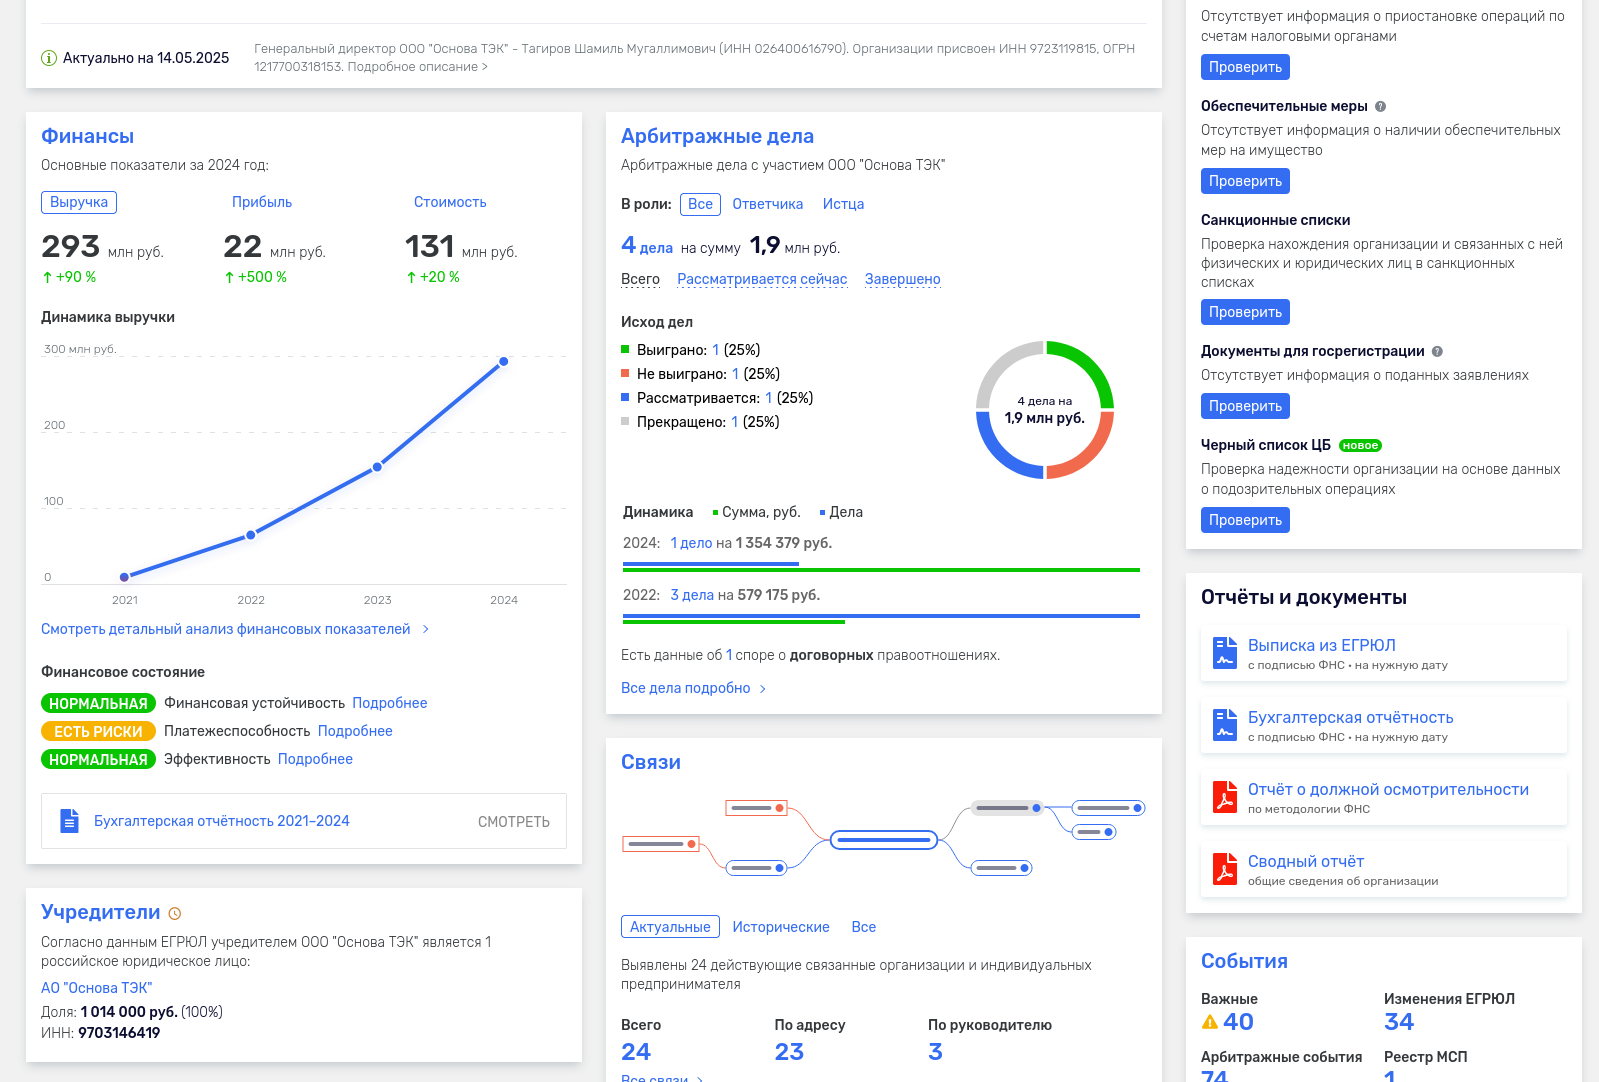Switch finance indicator to Прибыль
1599x1082 pixels.
262,202
